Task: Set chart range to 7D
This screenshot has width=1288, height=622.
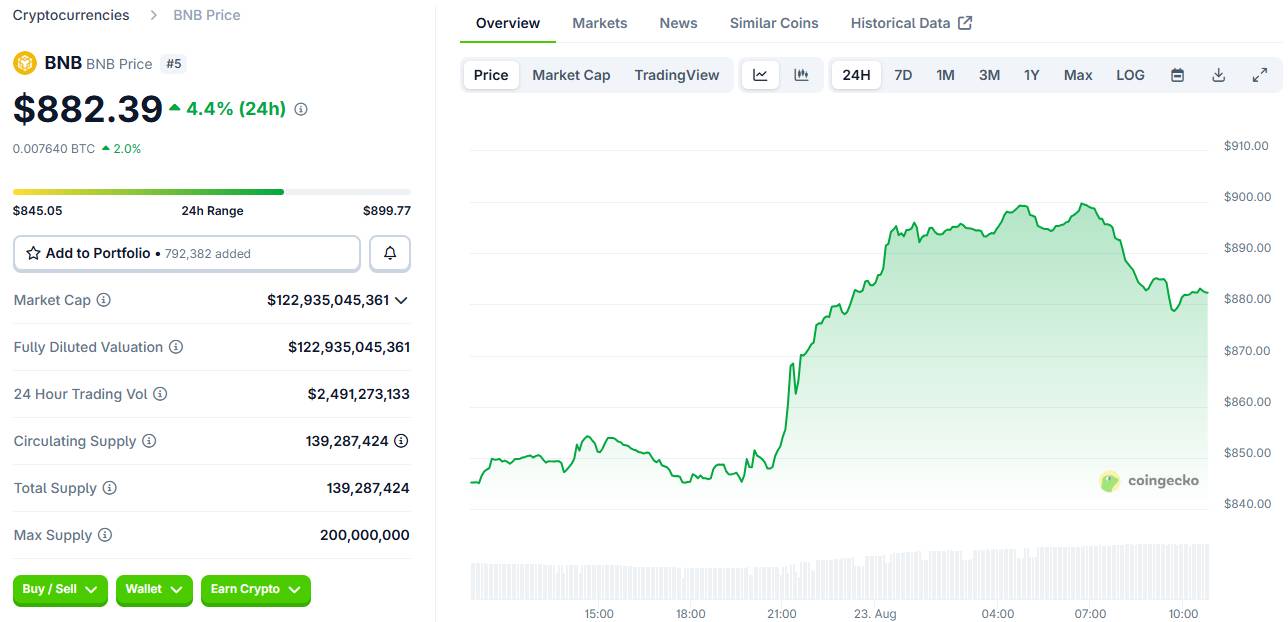Action: [x=903, y=75]
